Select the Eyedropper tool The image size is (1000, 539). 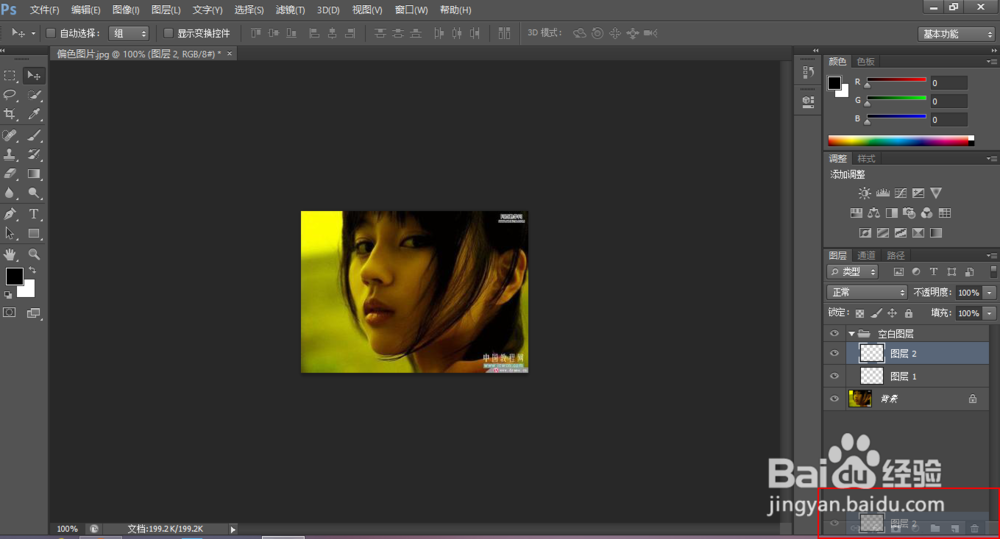[34, 114]
